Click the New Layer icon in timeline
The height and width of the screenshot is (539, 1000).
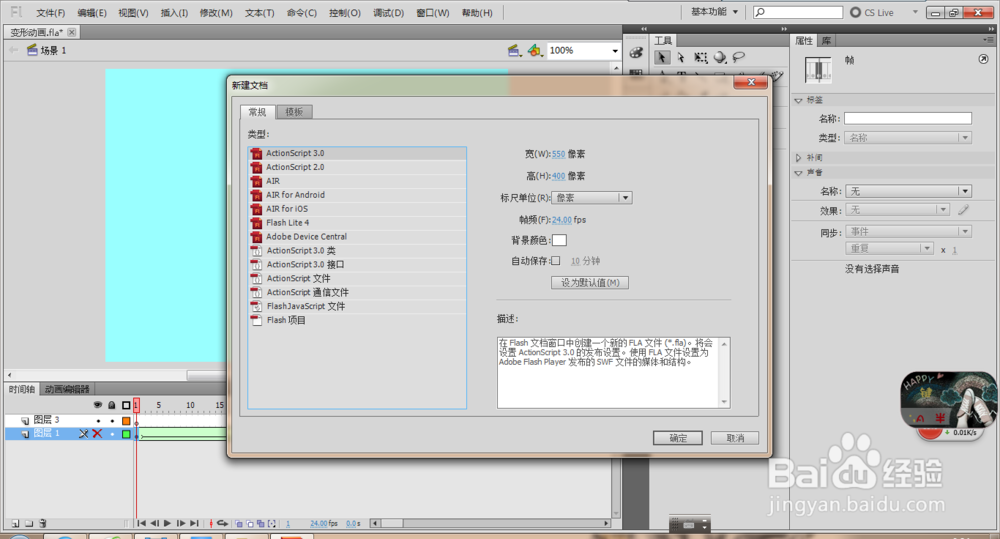15,523
